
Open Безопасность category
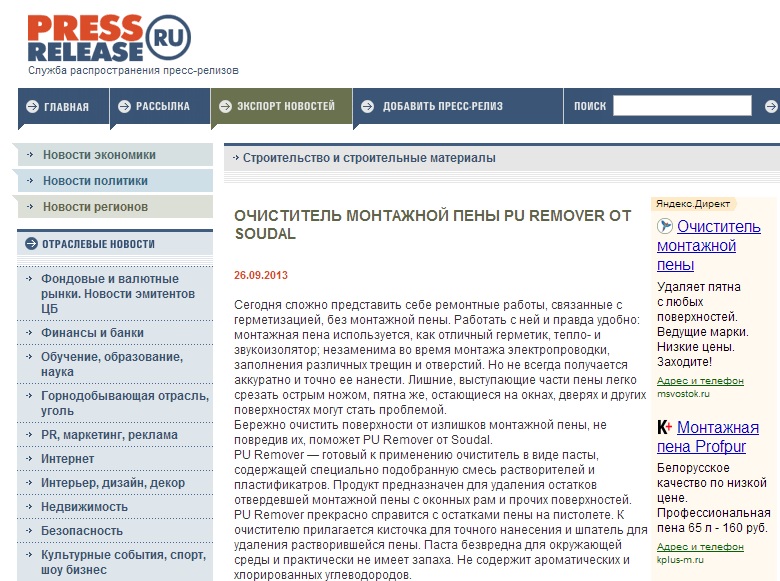click(82, 530)
